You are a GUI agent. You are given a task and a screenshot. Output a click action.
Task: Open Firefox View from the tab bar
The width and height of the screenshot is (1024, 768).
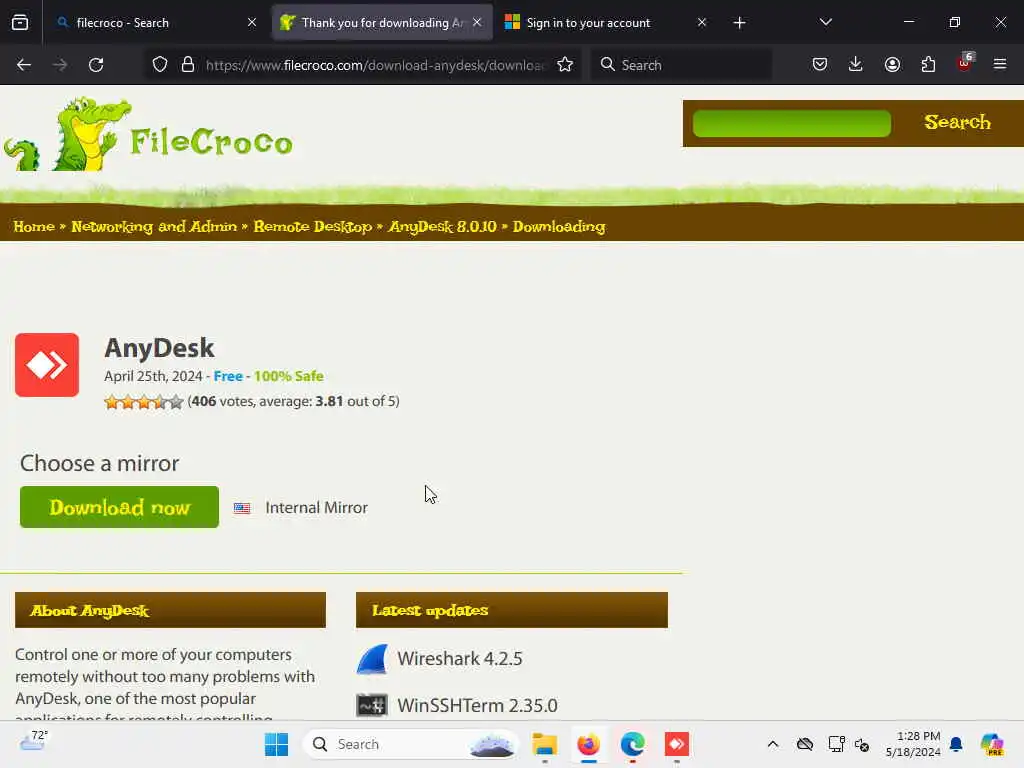click(20, 23)
